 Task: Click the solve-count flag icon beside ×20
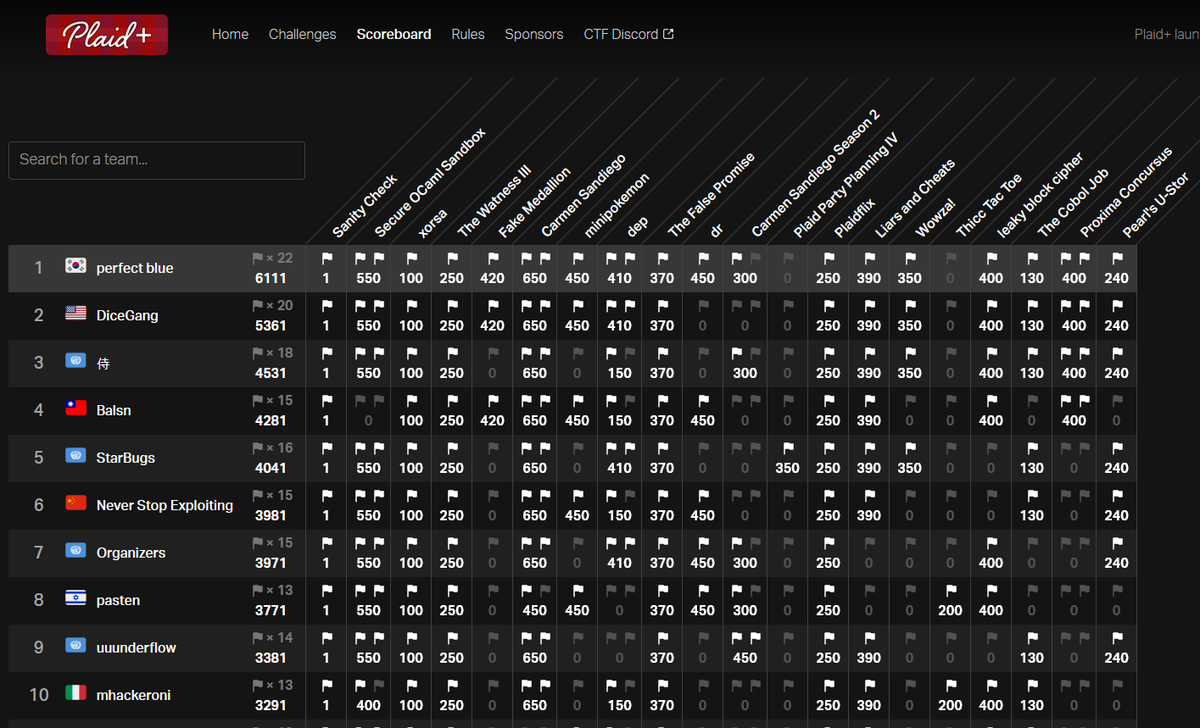coord(257,305)
